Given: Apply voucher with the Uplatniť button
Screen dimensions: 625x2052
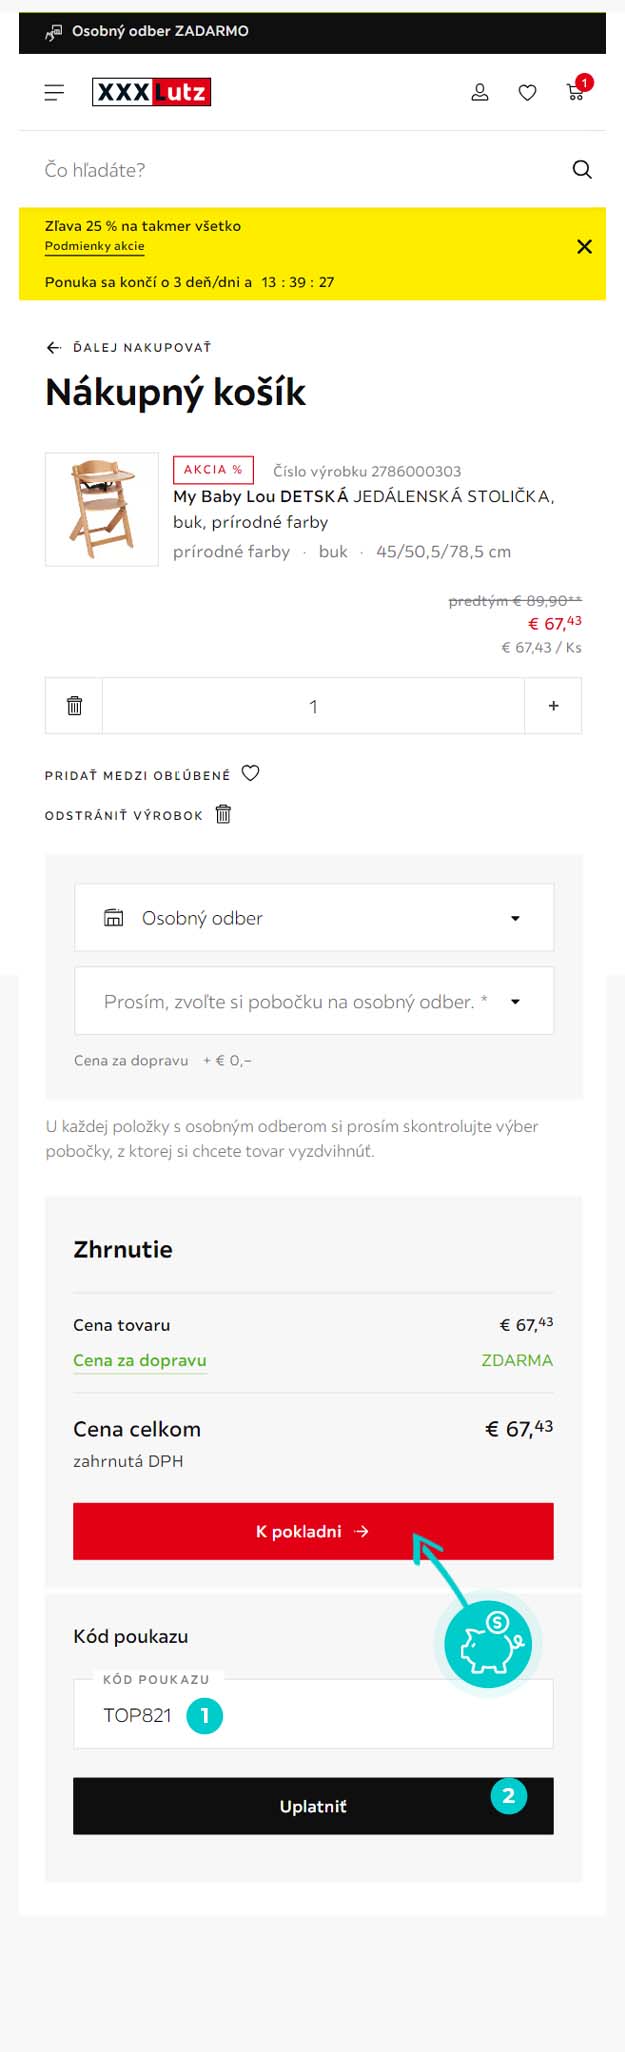Looking at the screenshot, I should (x=313, y=1806).
